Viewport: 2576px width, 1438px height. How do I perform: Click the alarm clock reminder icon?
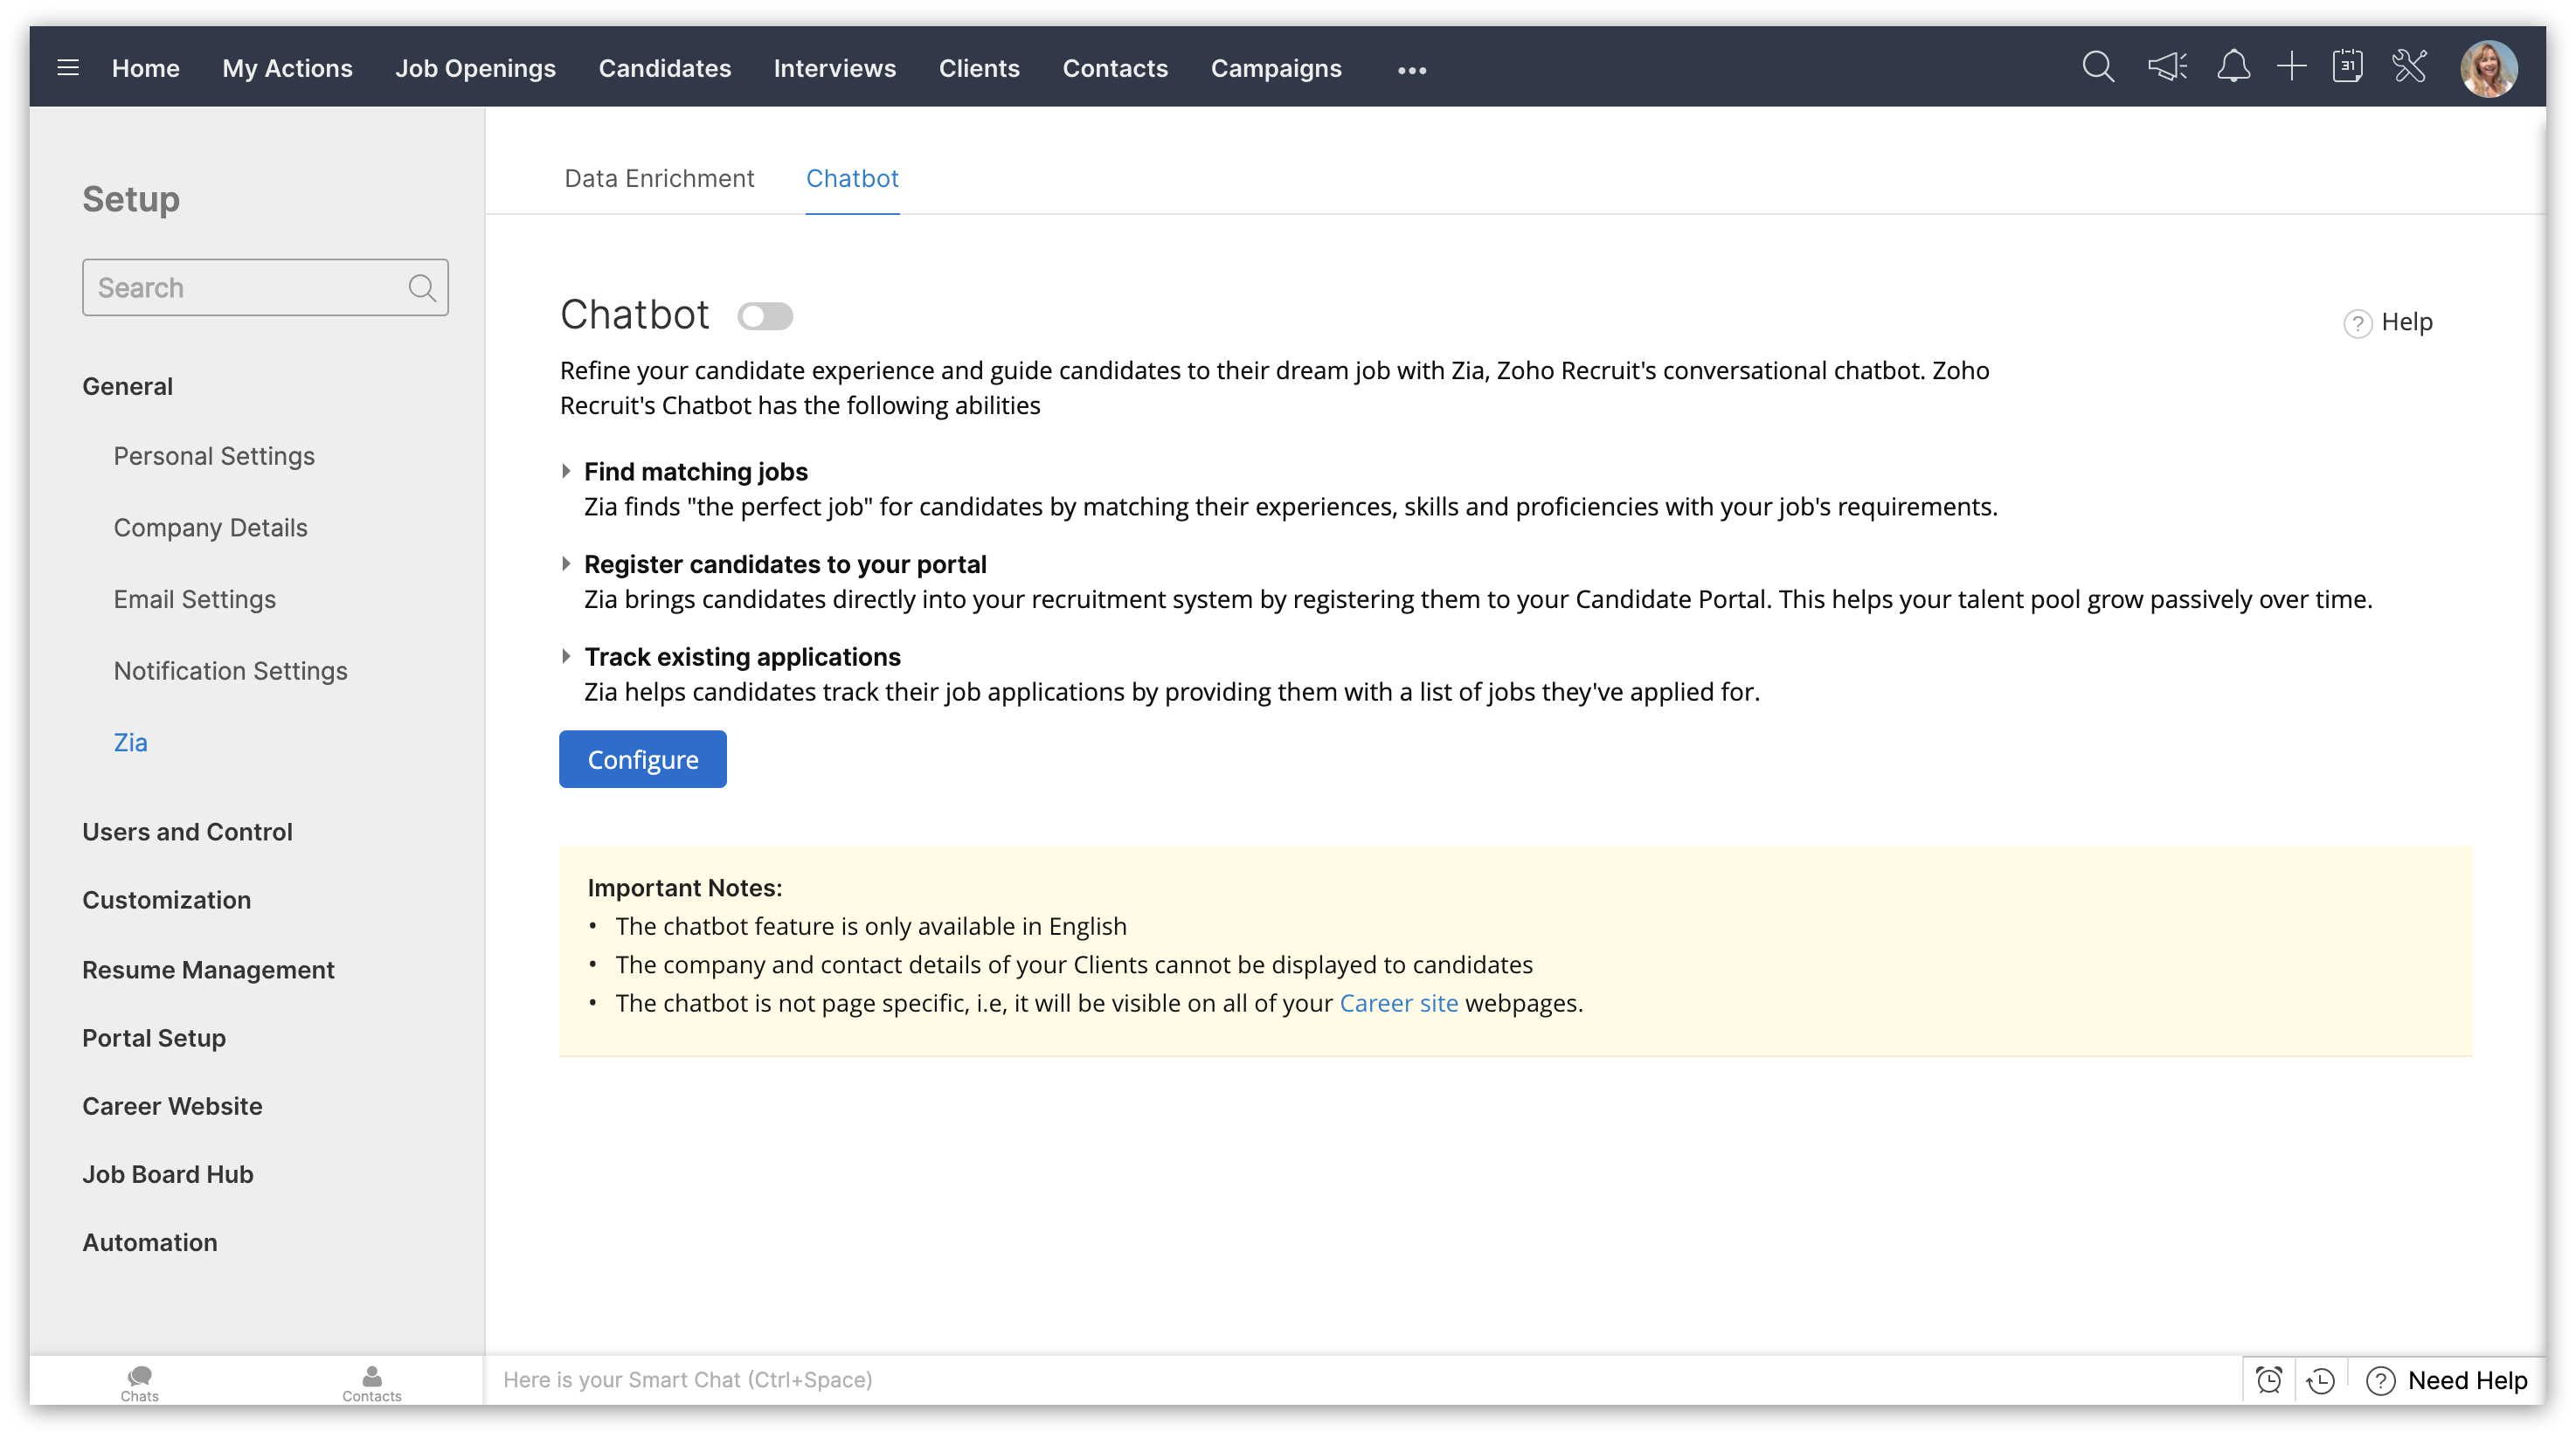2269,1380
